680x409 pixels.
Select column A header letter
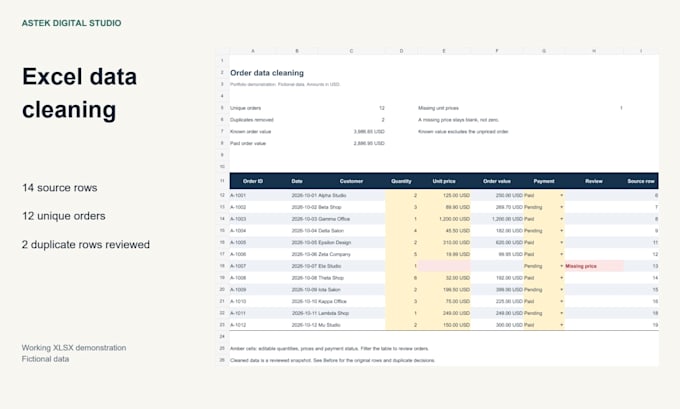click(x=253, y=51)
